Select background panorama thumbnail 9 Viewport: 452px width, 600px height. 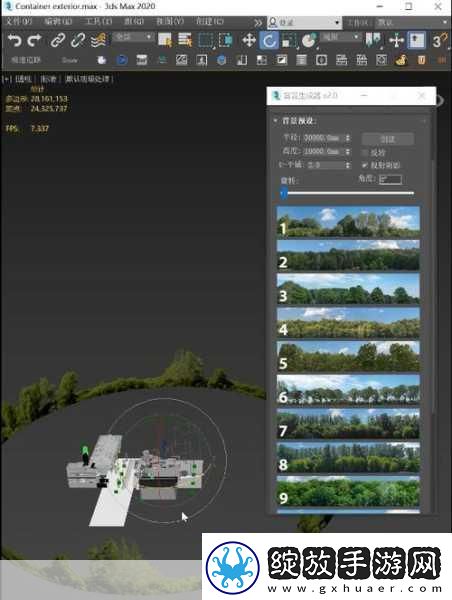[x=348, y=491]
